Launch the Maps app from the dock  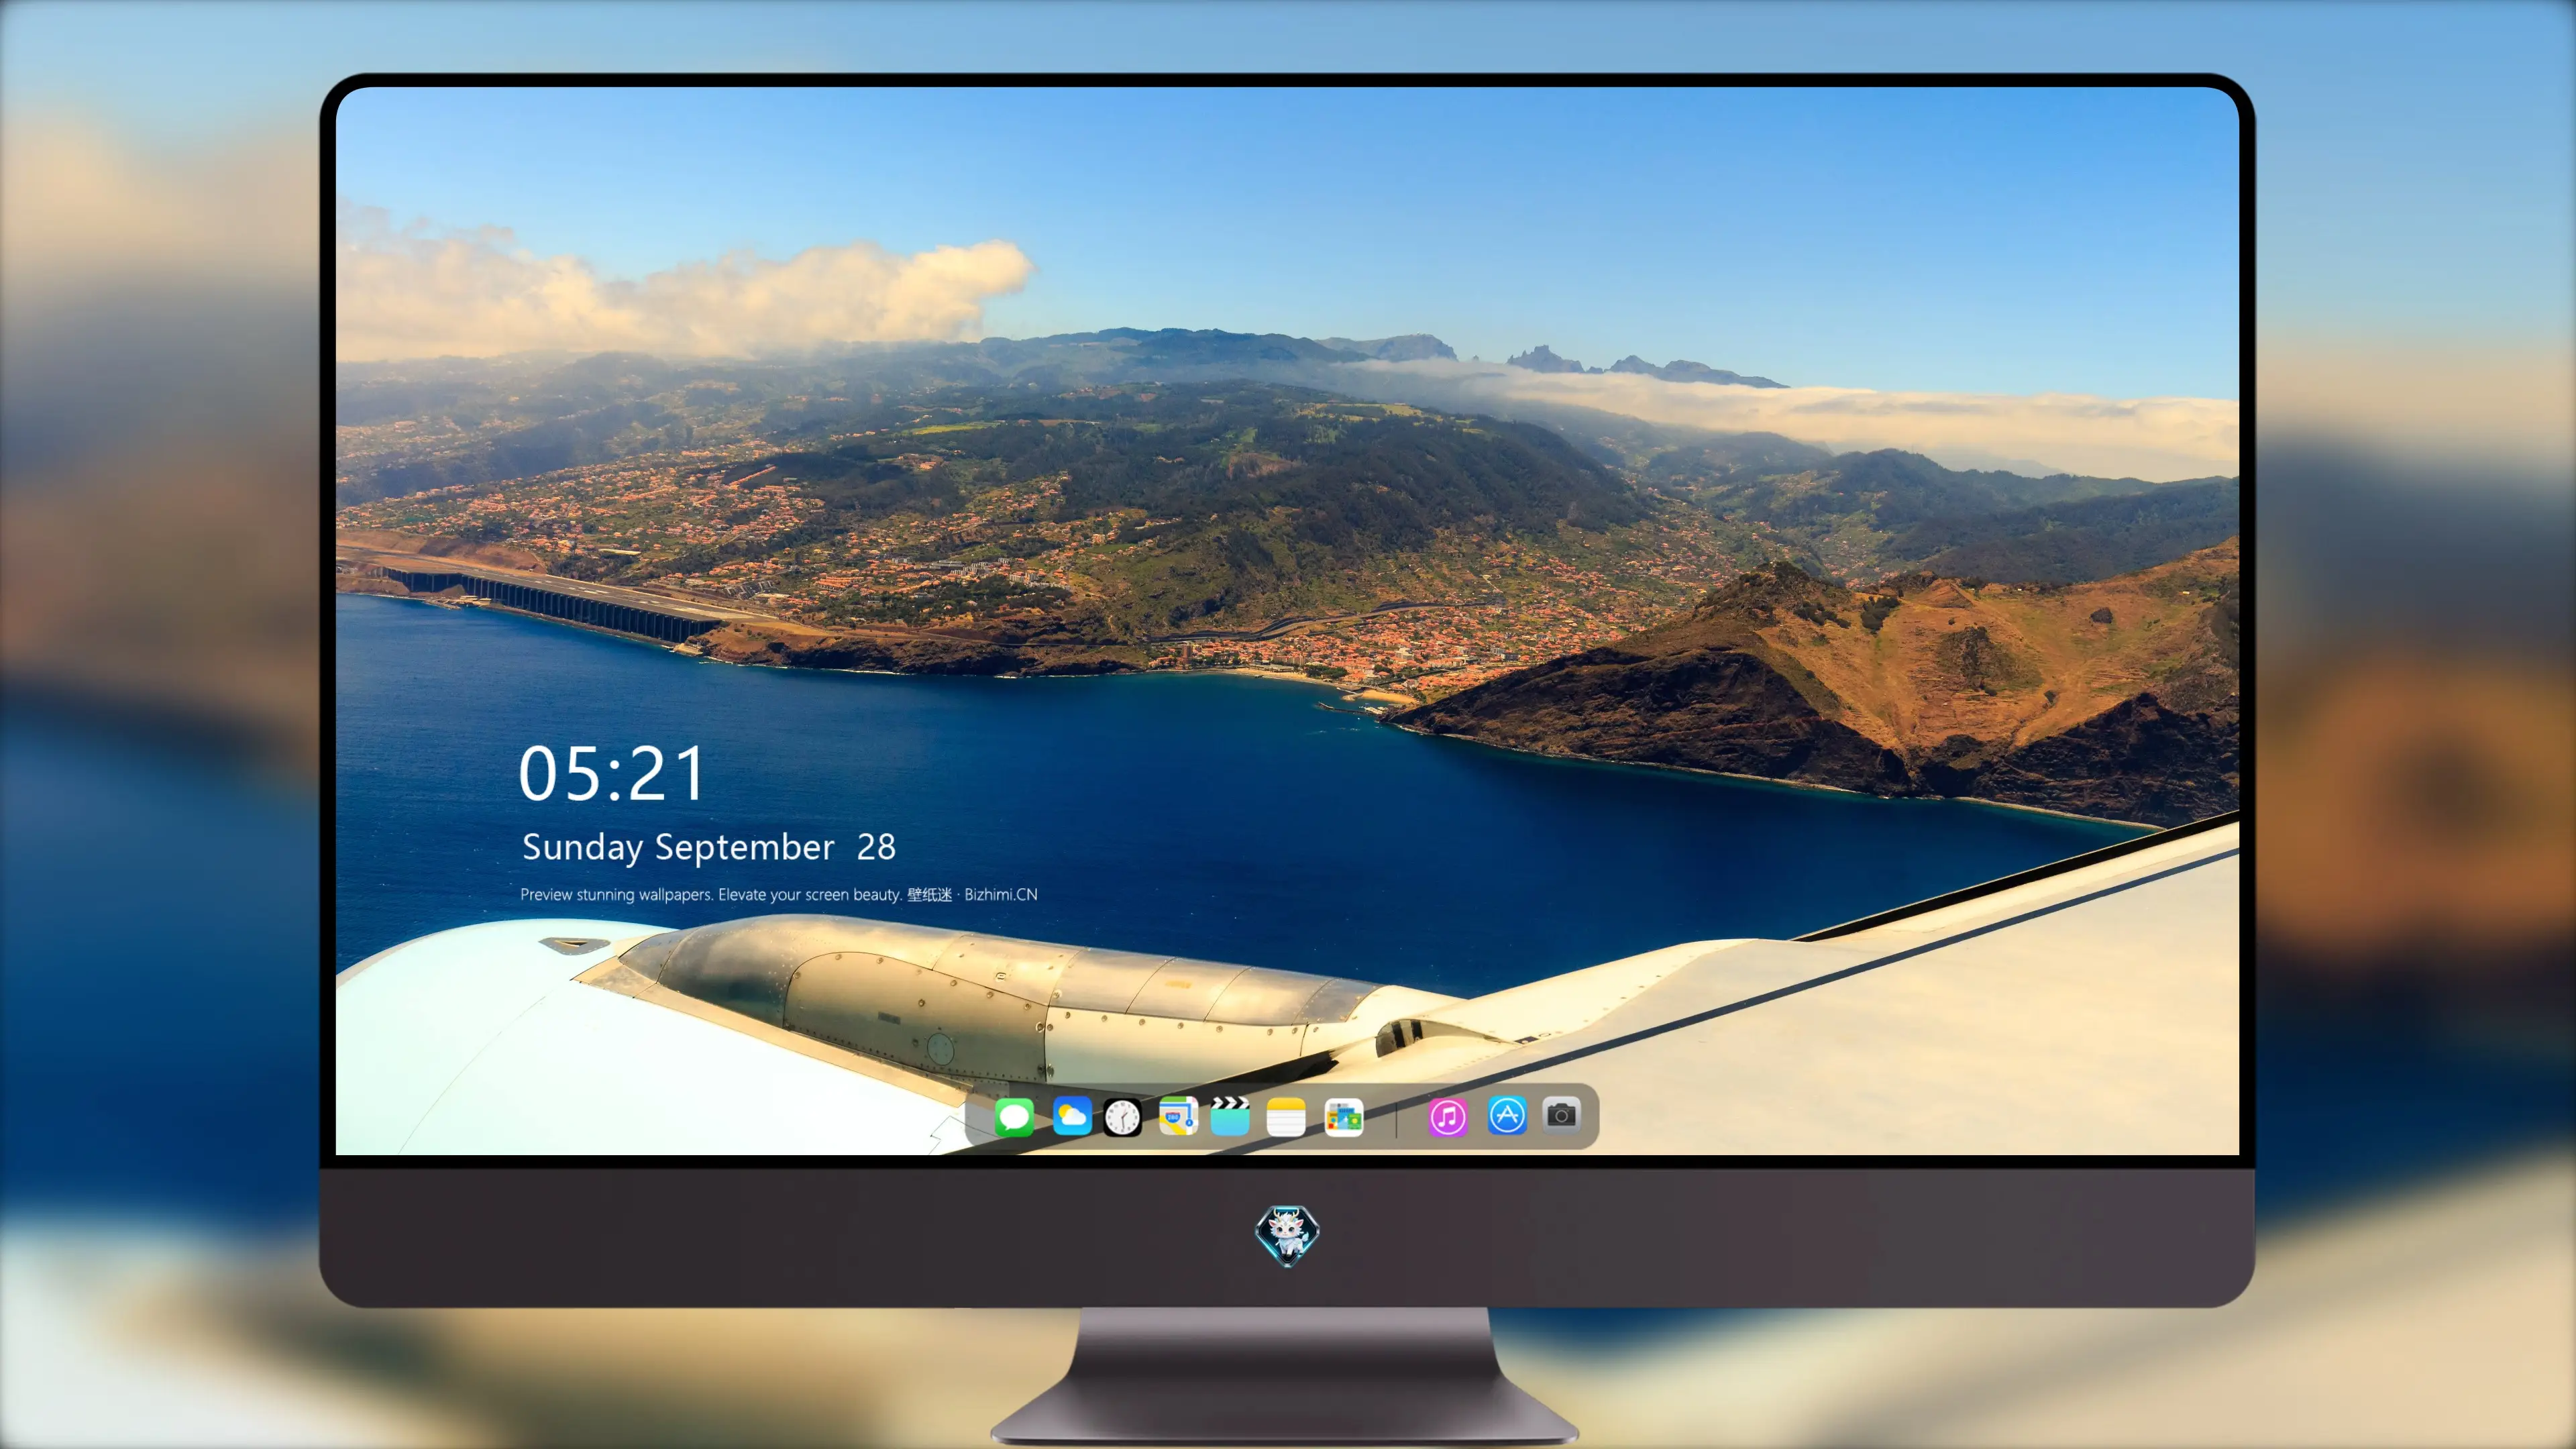pos(1178,1116)
